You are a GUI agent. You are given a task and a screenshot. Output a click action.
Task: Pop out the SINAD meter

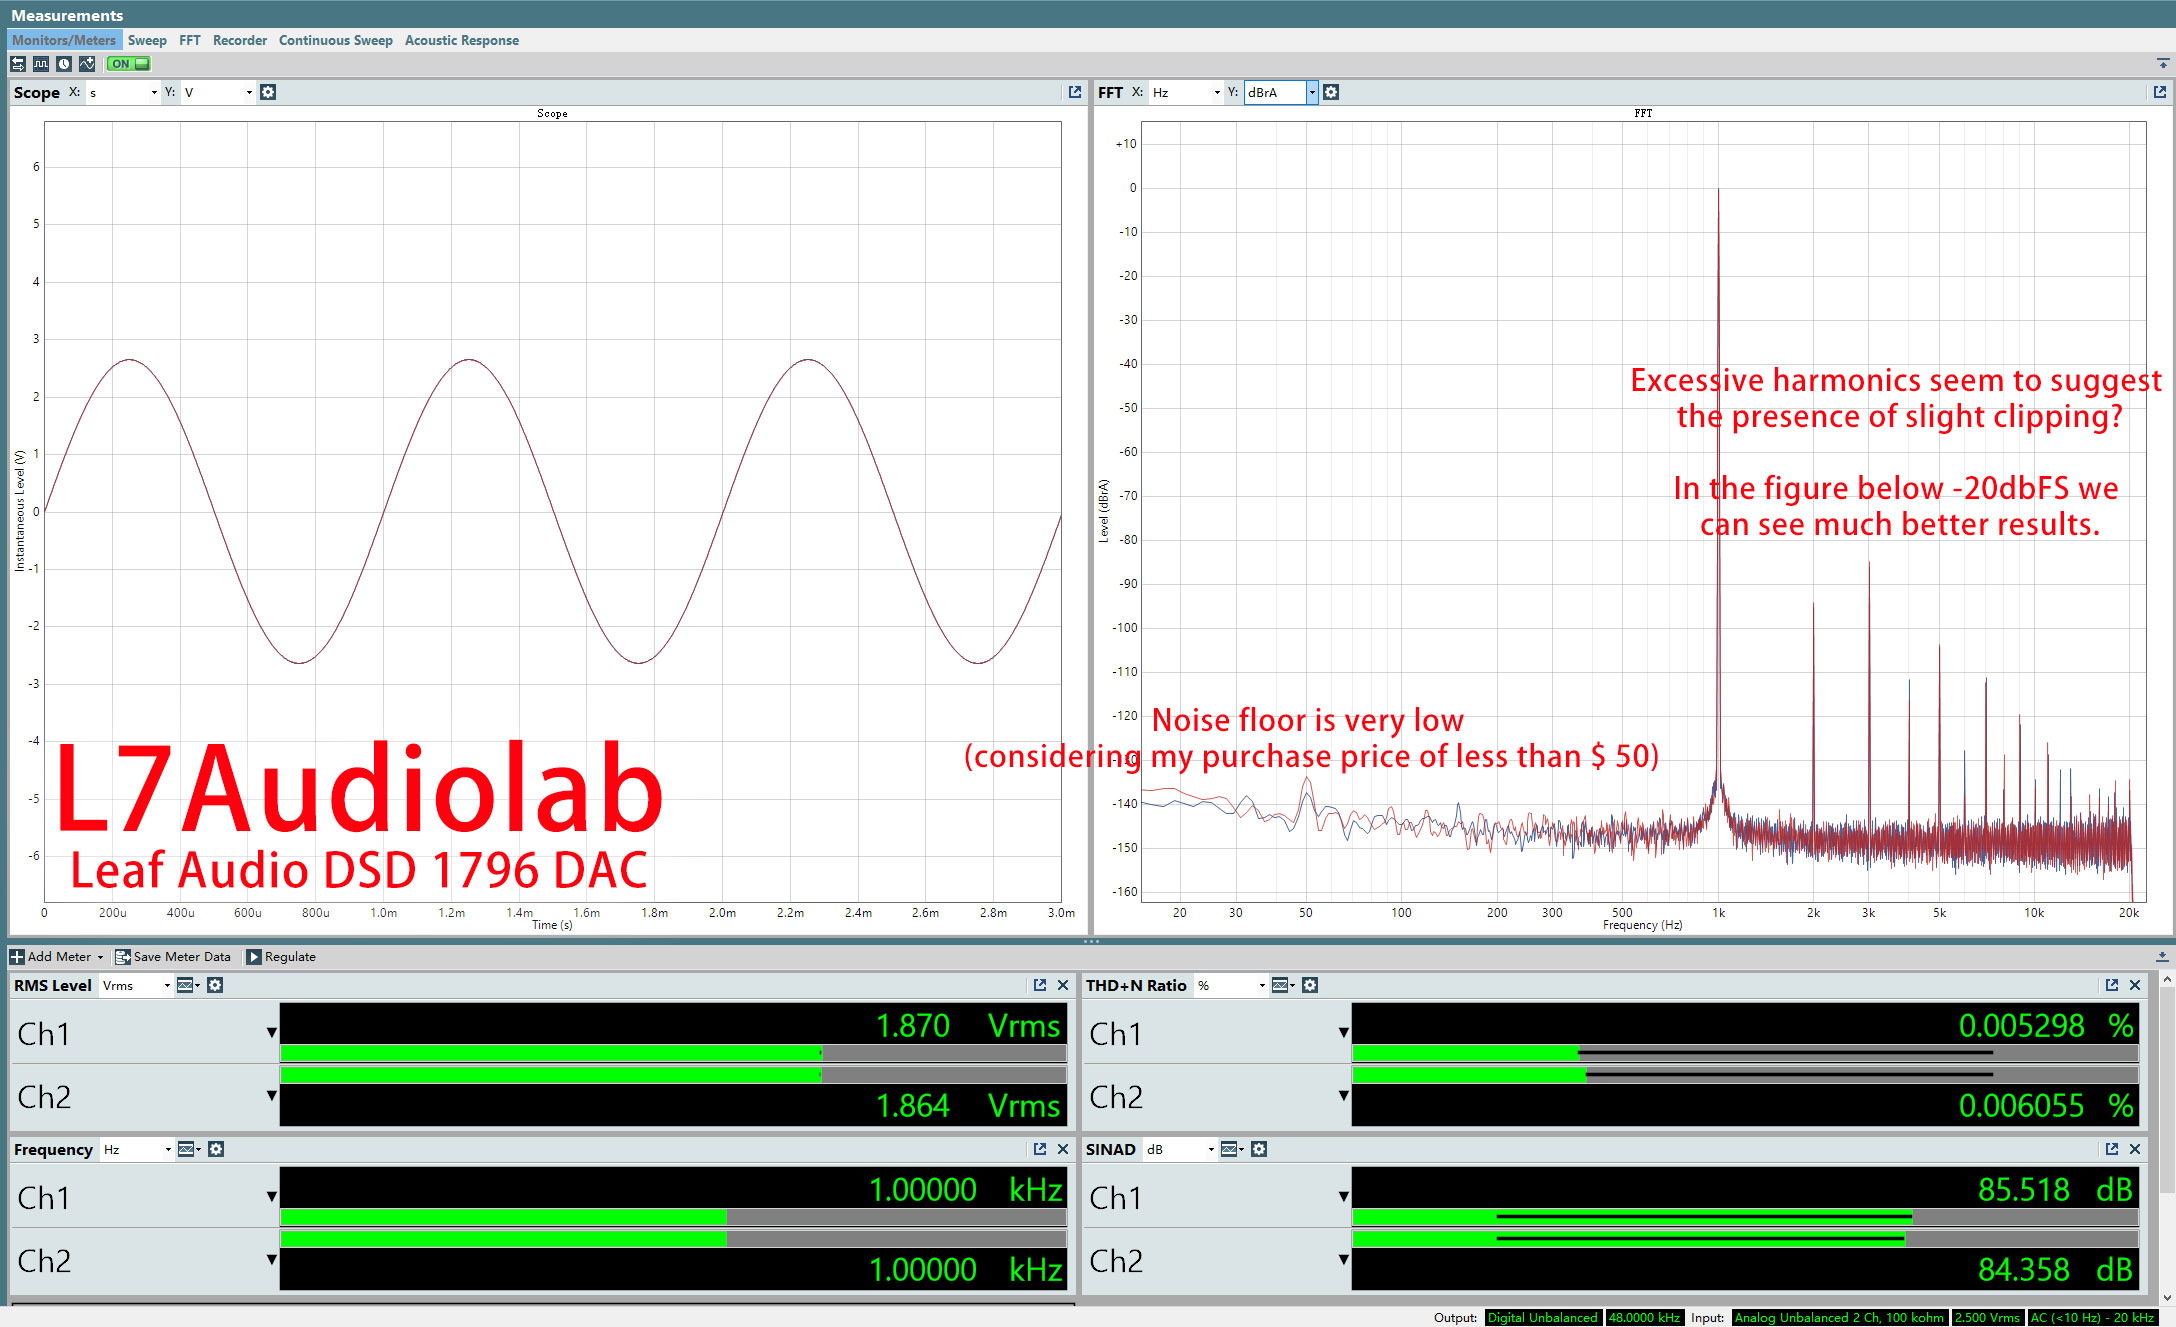[x=2112, y=1149]
